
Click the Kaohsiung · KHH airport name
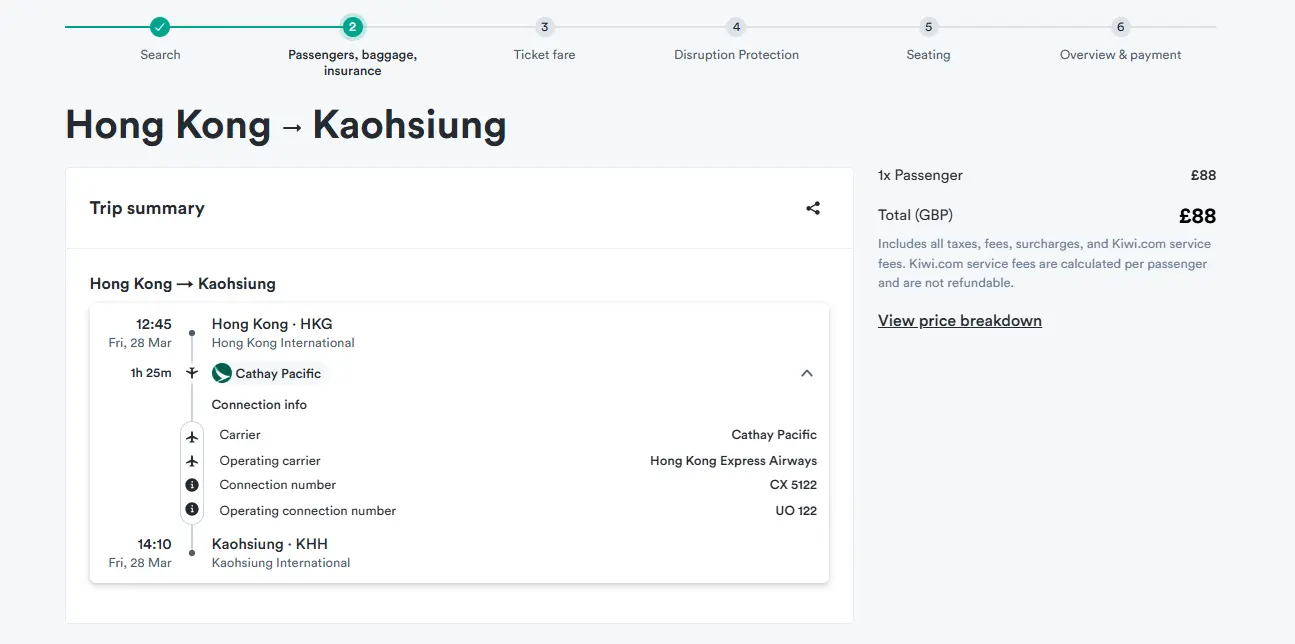tap(270, 544)
